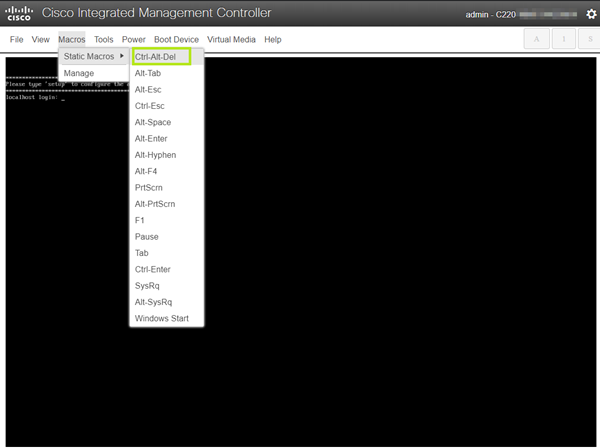Select the Manage macros entry

[x=93, y=73]
